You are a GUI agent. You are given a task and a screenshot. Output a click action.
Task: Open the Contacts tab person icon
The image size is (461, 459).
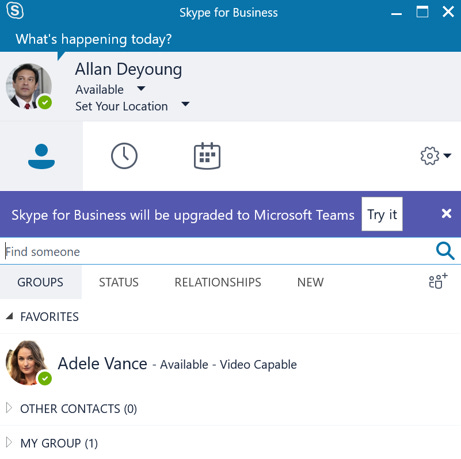click(41, 156)
